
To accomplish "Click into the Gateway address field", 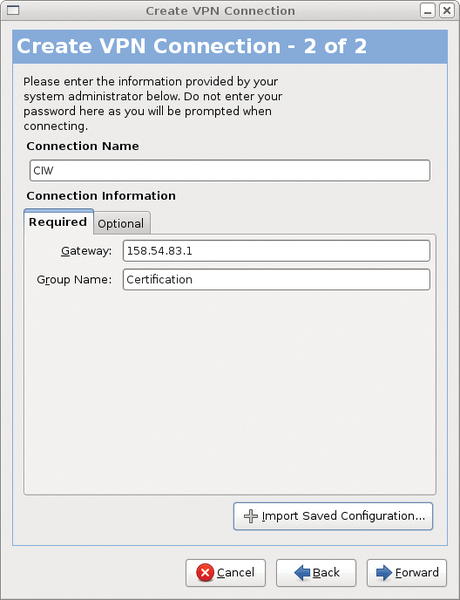I will (276, 251).
